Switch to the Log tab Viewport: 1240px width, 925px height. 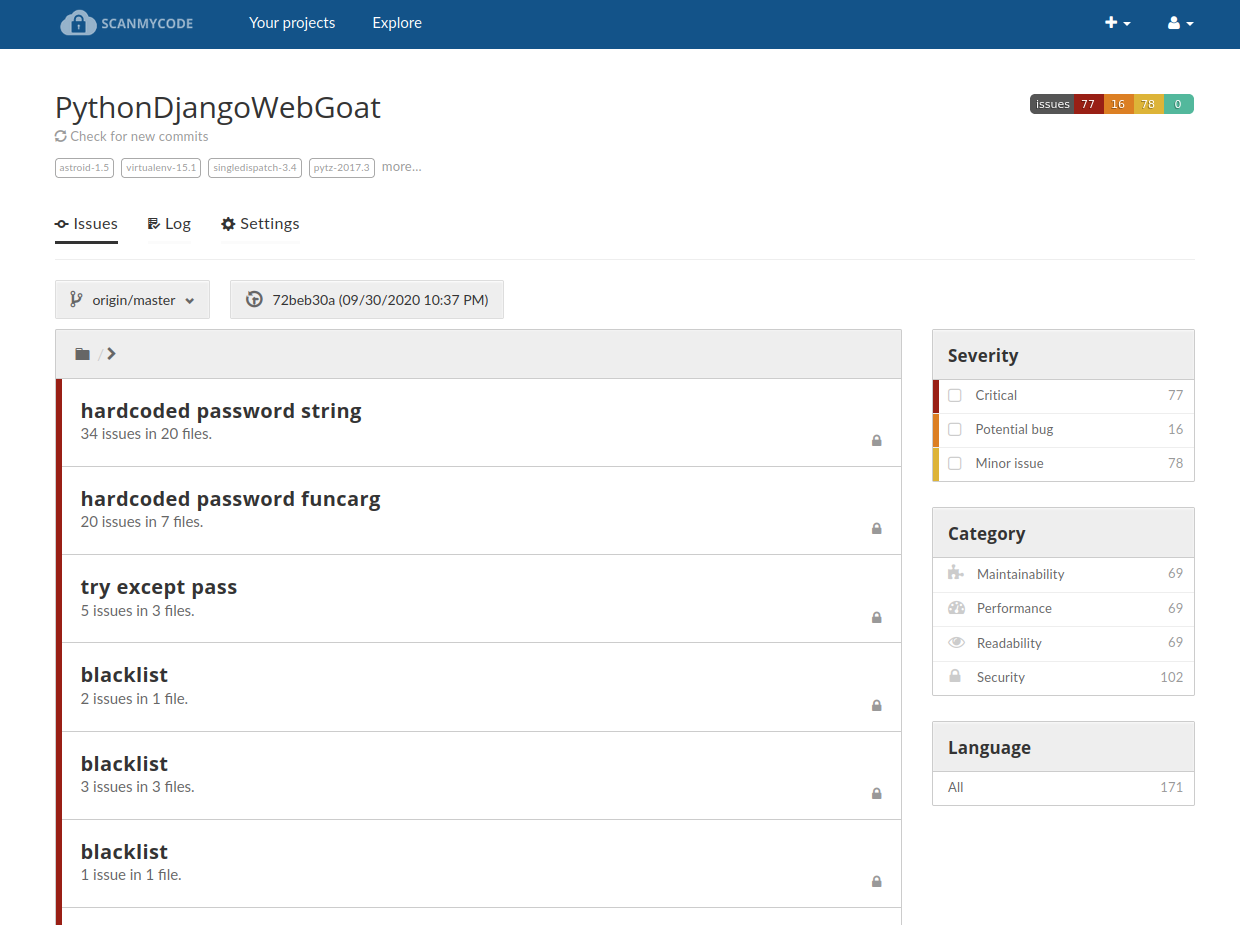(x=169, y=224)
